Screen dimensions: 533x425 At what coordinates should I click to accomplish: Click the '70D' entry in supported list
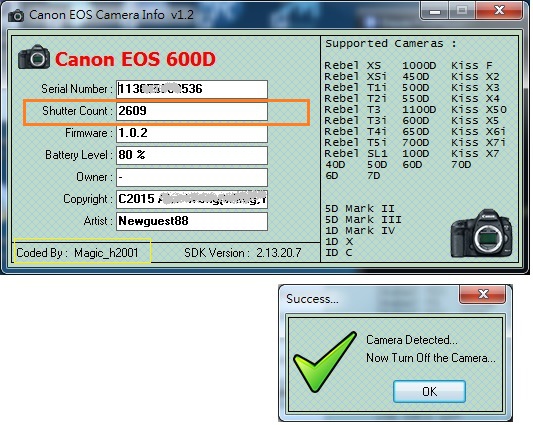(x=461, y=165)
